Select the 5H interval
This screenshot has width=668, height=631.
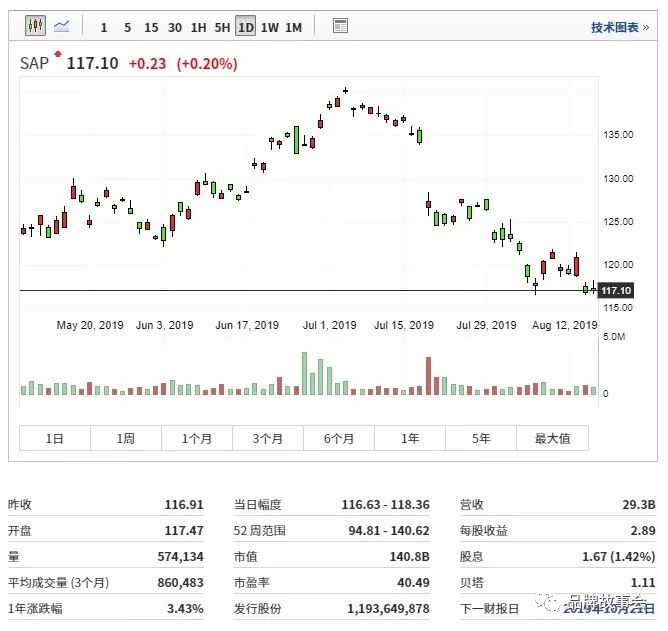(x=222, y=28)
